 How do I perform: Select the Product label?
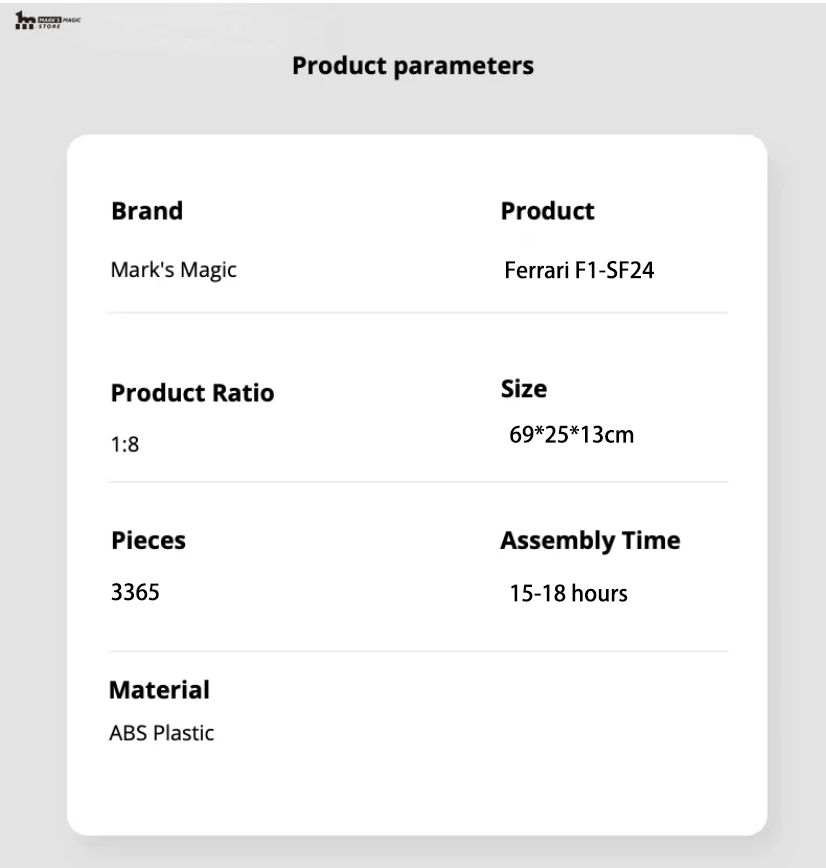pyautogui.click(x=547, y=211)
